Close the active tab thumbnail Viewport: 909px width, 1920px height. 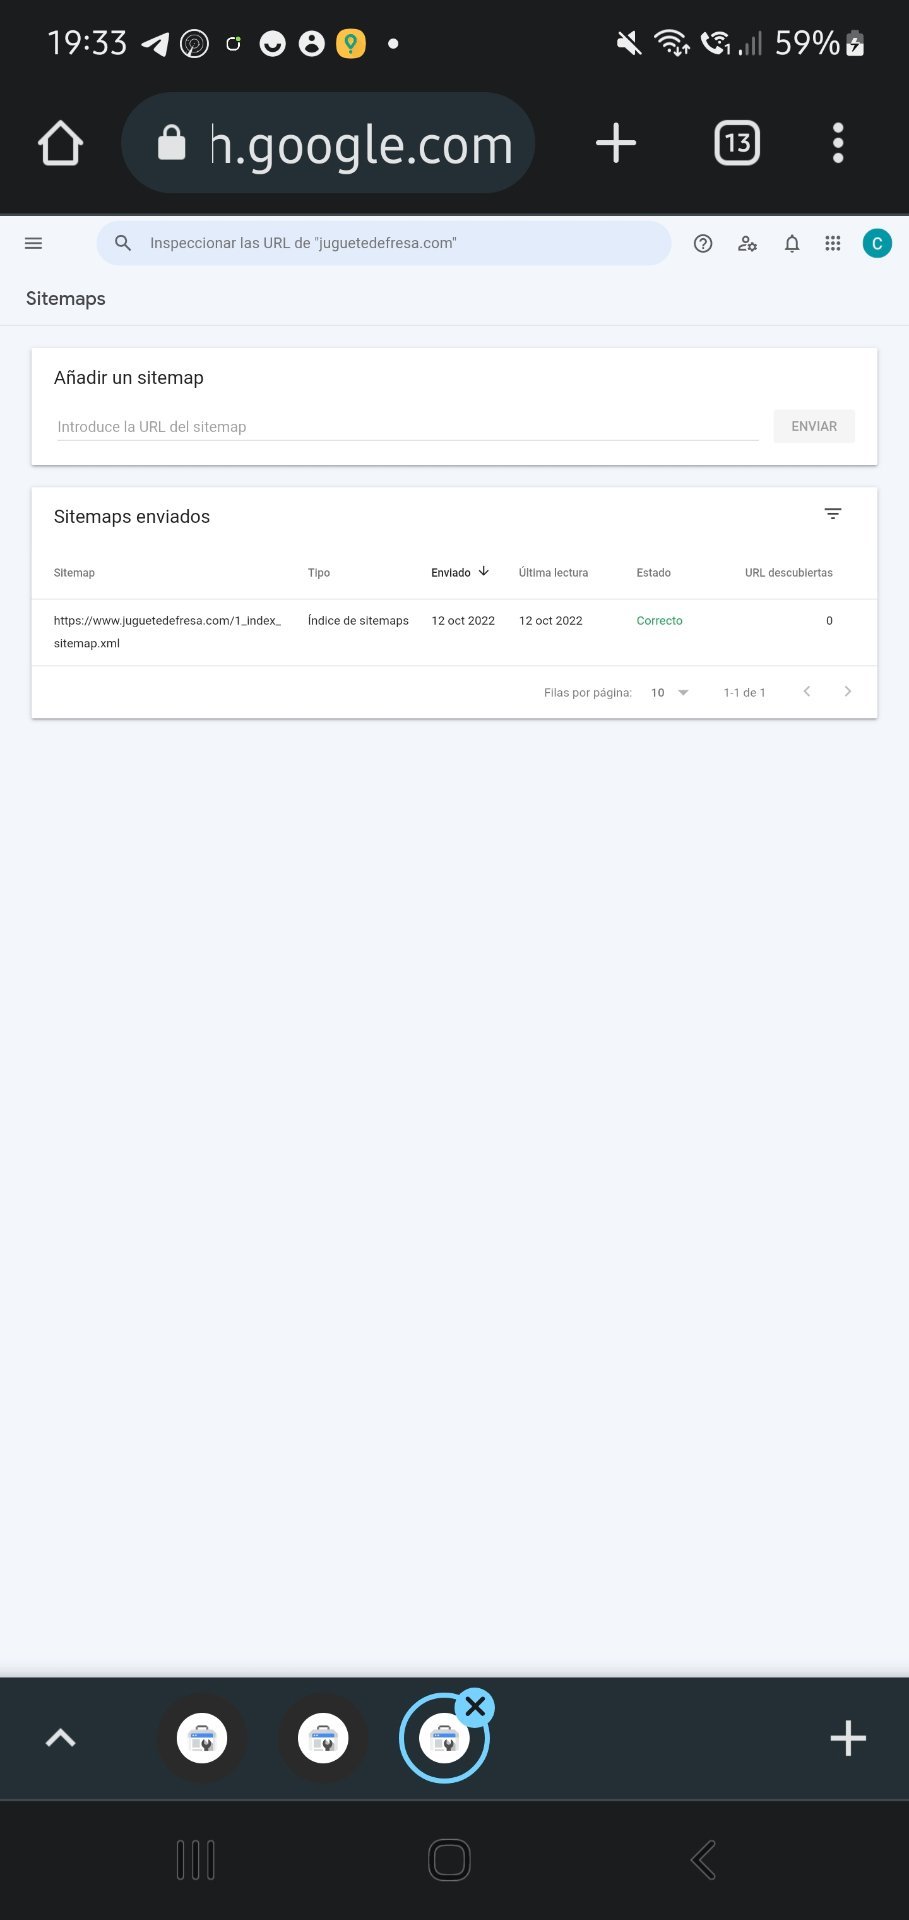point(475,1707)
